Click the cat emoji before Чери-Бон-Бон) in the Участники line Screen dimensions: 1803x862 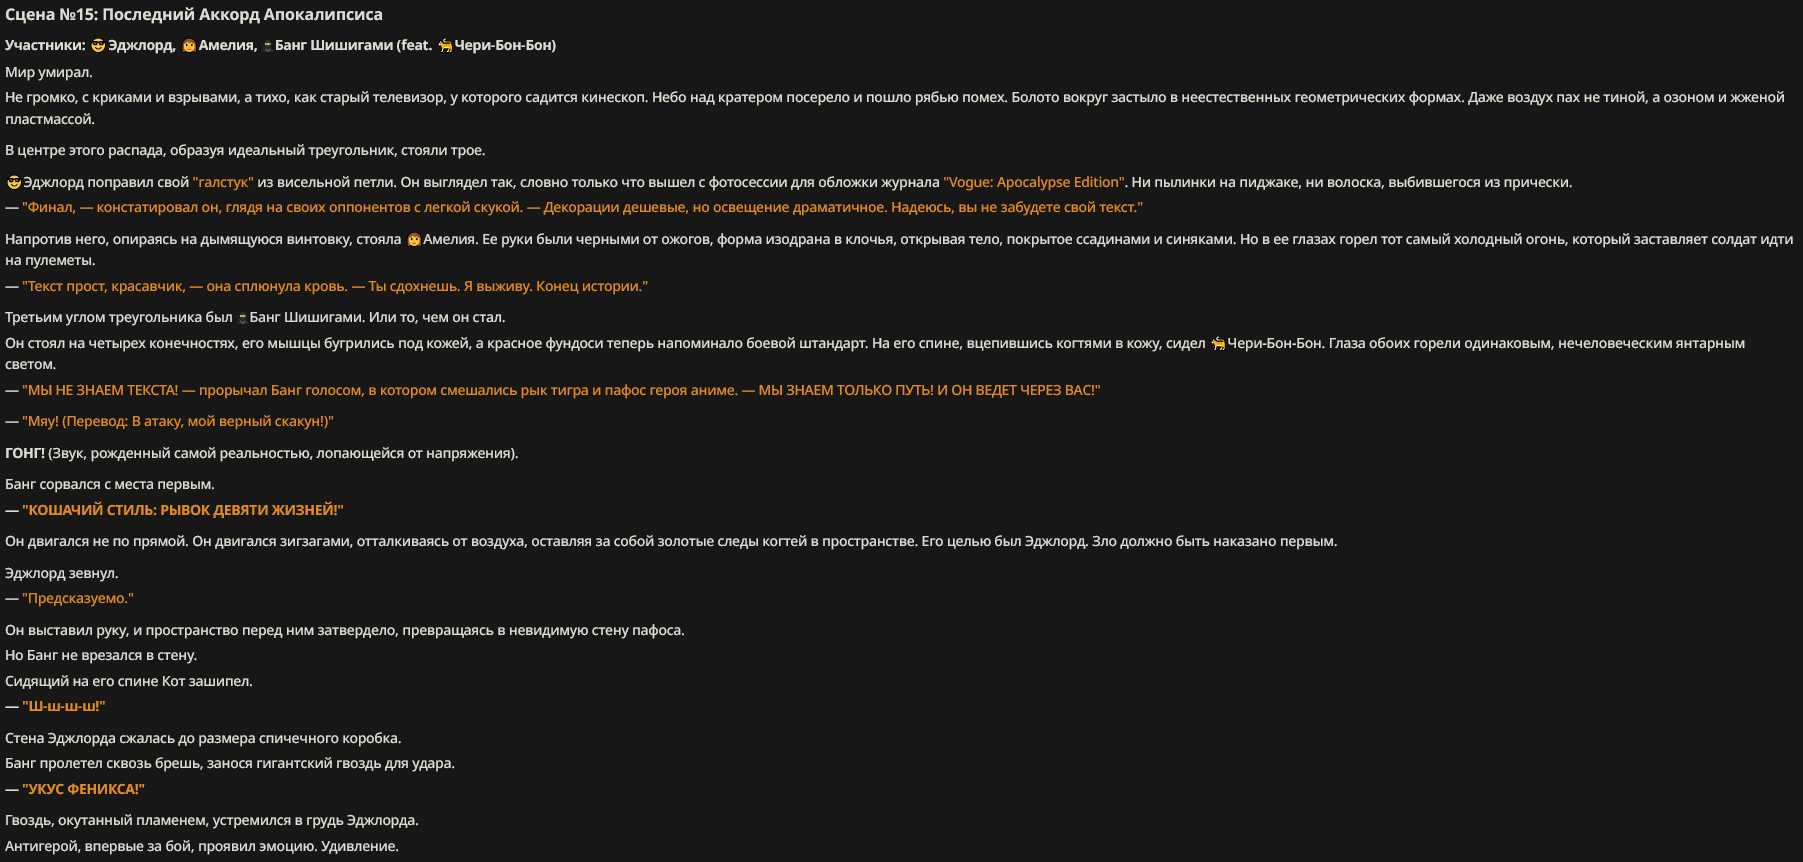pyautogui.click(x=445, y=45)
